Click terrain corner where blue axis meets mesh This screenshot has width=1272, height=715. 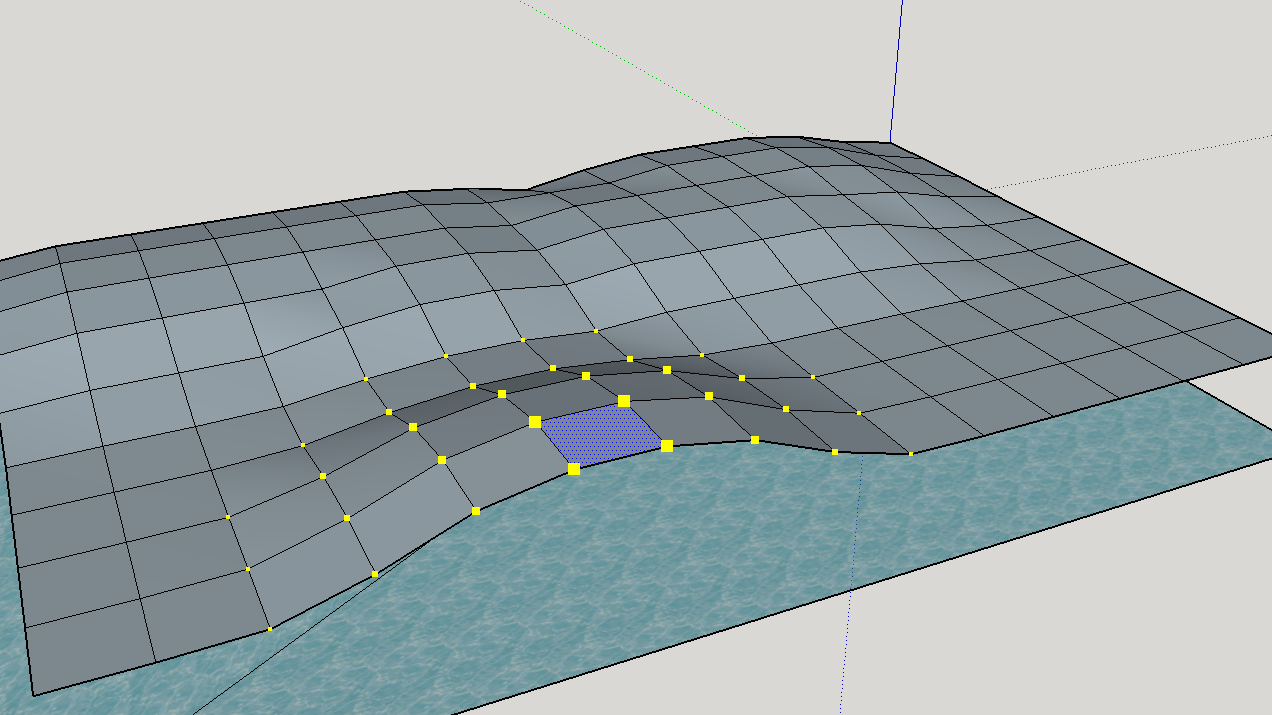890,142
